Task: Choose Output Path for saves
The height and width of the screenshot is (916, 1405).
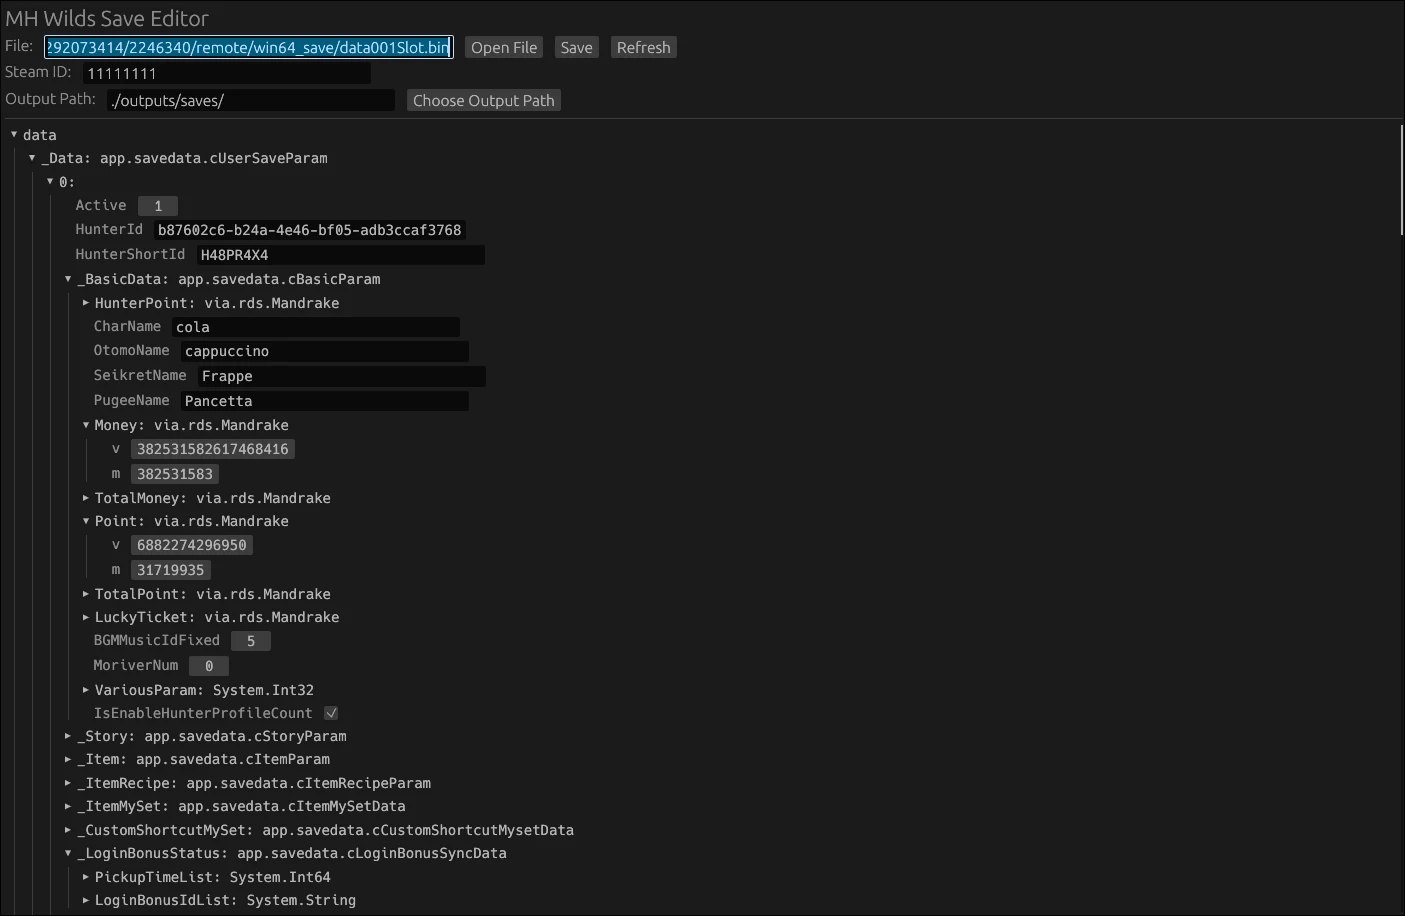Action: coord(483,101)
